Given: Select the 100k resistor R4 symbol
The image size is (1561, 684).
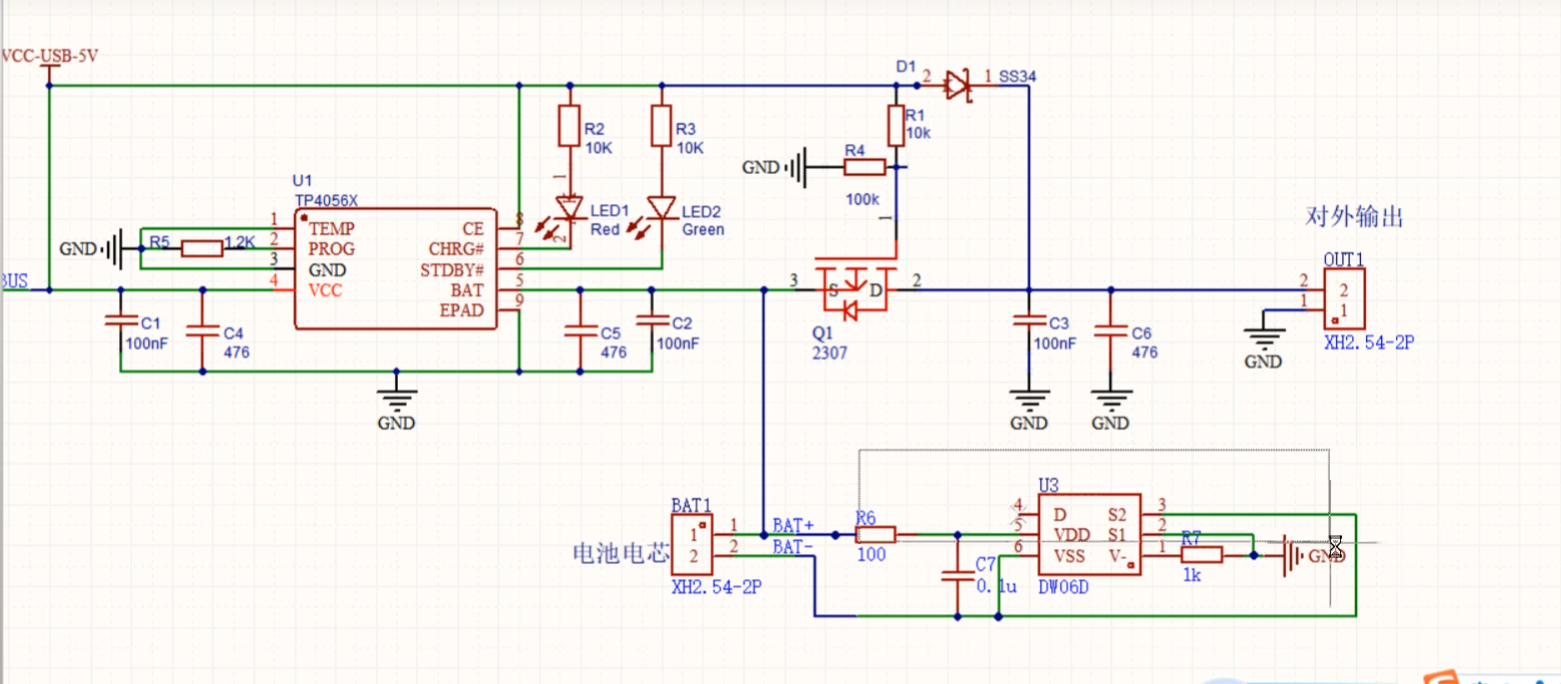Looking at the screenshot, I should (x=865, y=166).
